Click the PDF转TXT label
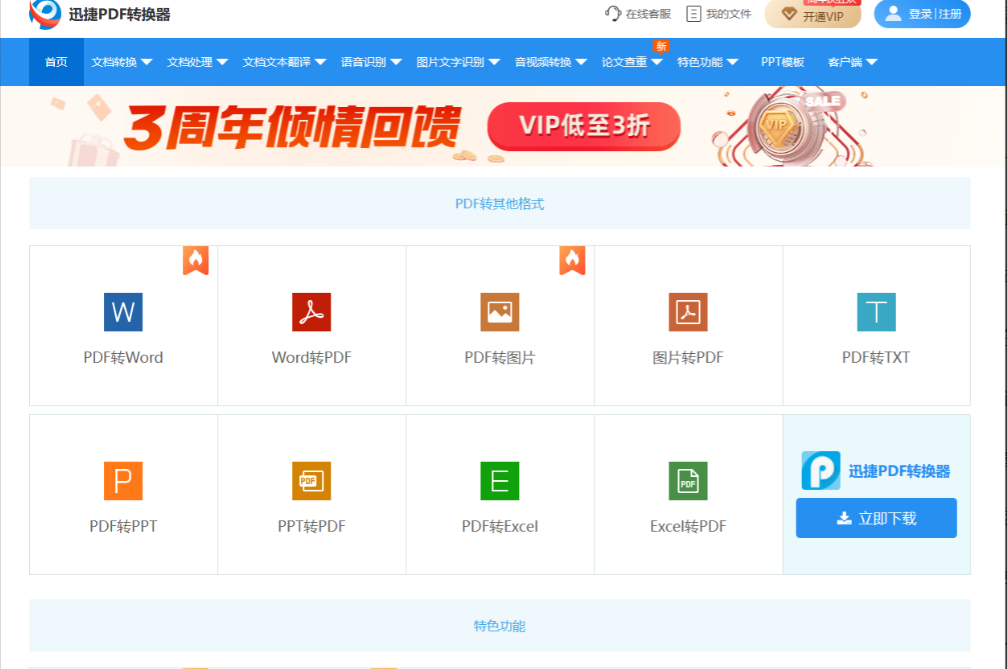This screenshot has height=669, width=1007. 876,358
